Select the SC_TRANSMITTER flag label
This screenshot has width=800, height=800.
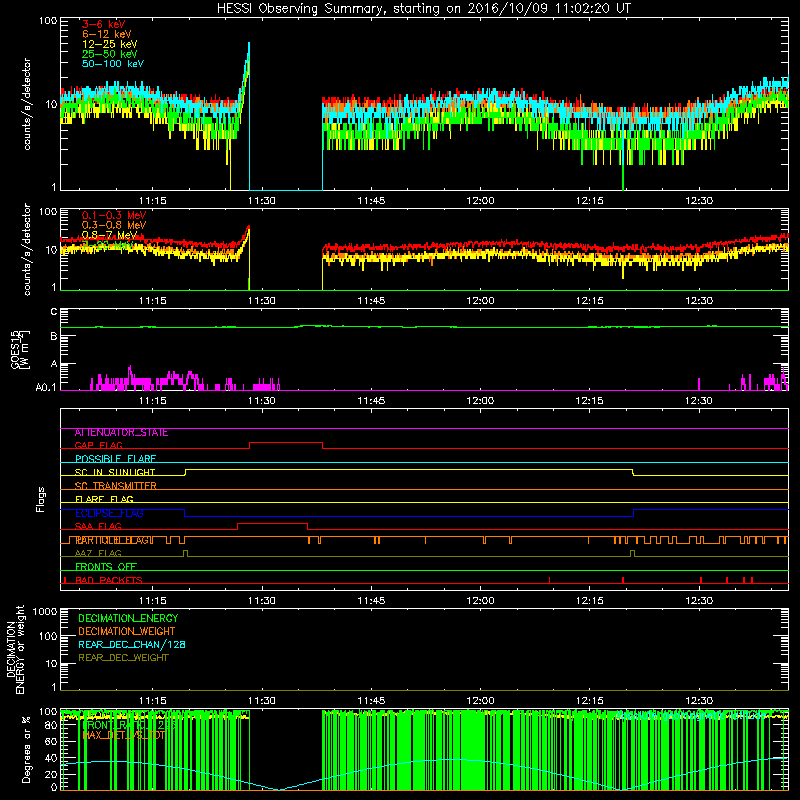[115, 486]
